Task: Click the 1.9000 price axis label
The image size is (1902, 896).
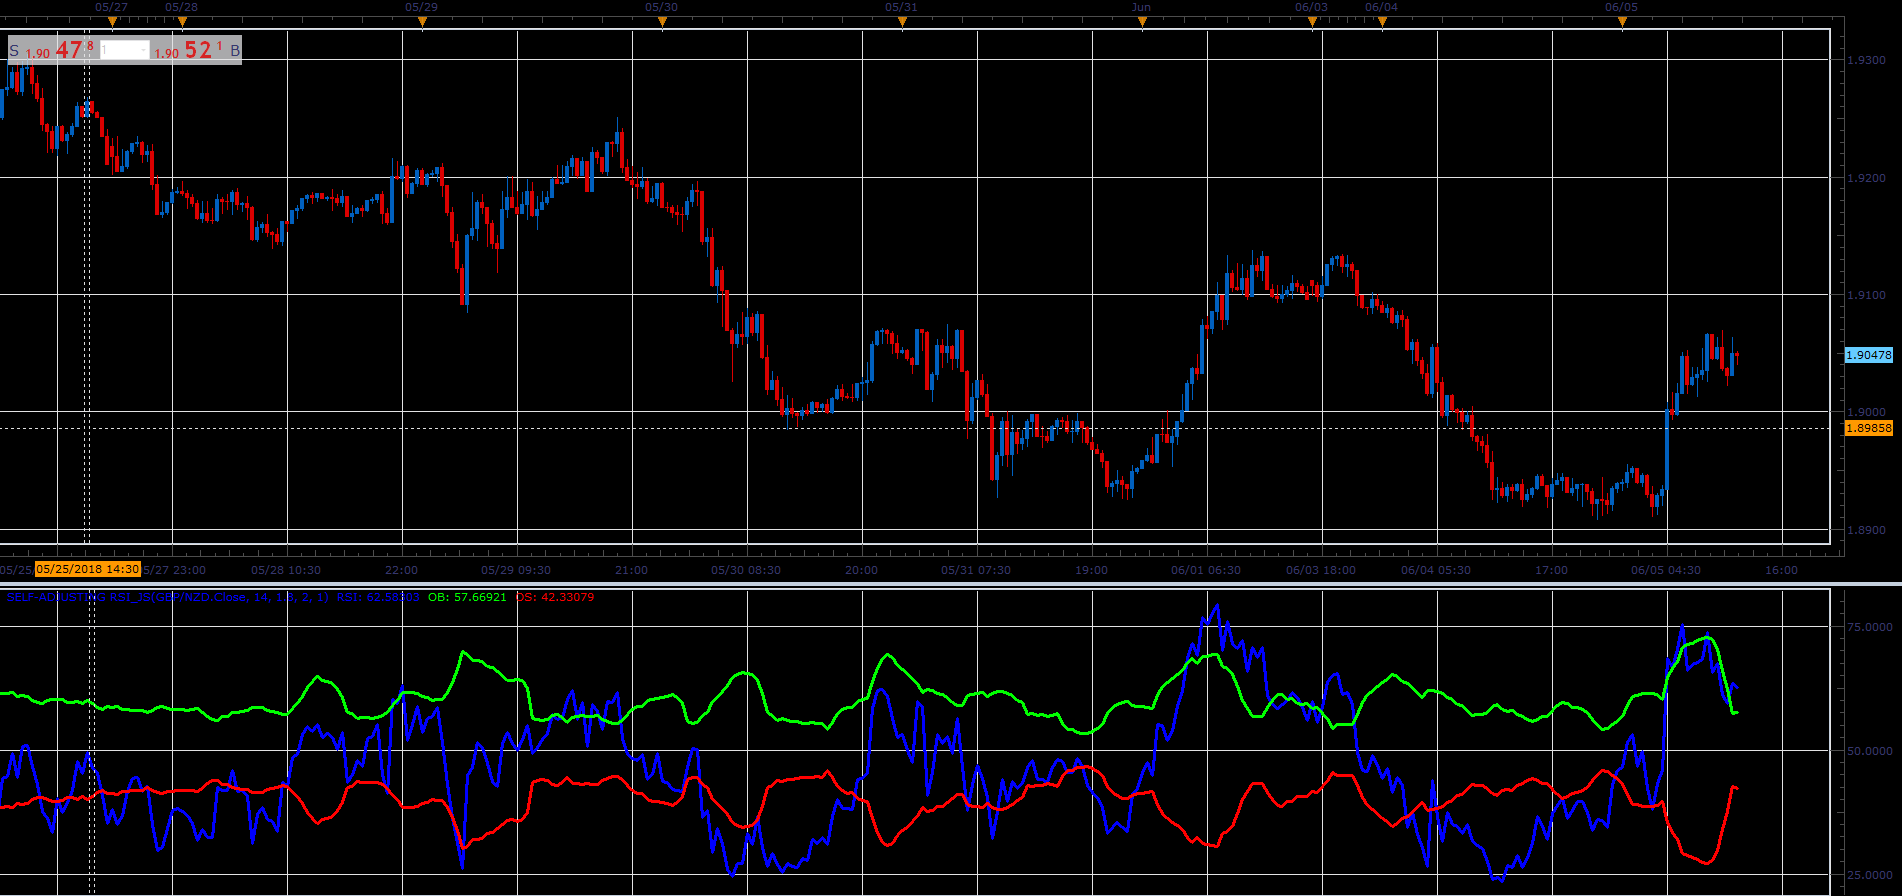Action: pos(1866,412)
